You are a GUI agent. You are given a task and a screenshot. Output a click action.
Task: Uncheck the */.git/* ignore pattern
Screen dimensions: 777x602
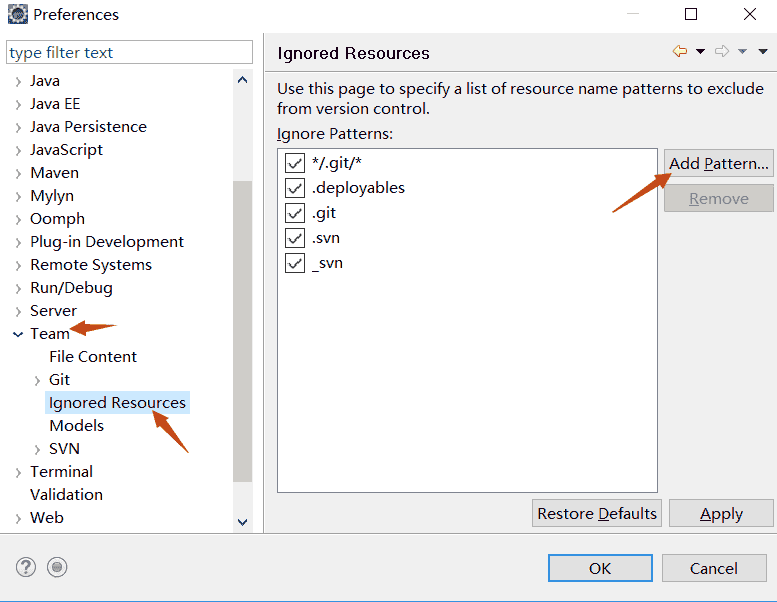pos(294,163)
